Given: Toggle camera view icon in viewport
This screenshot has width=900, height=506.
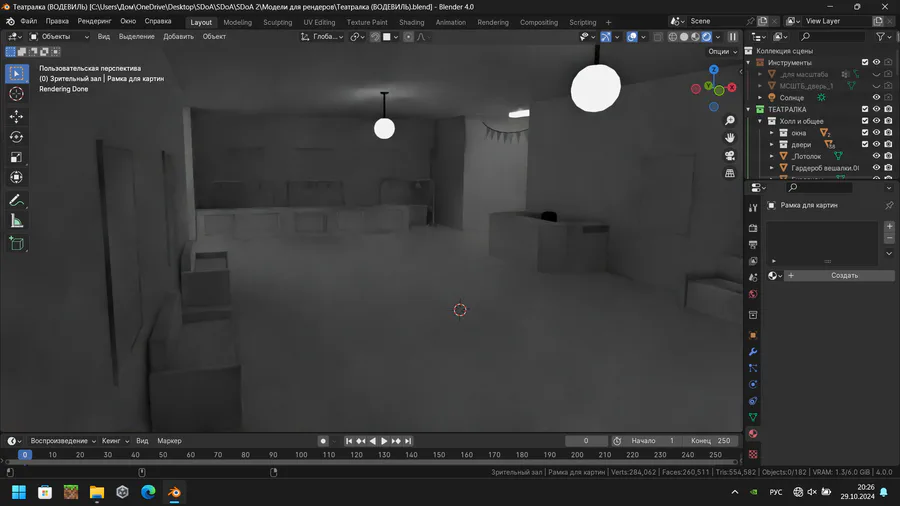Looking at the screenshot, I should (x=730, y=155).
